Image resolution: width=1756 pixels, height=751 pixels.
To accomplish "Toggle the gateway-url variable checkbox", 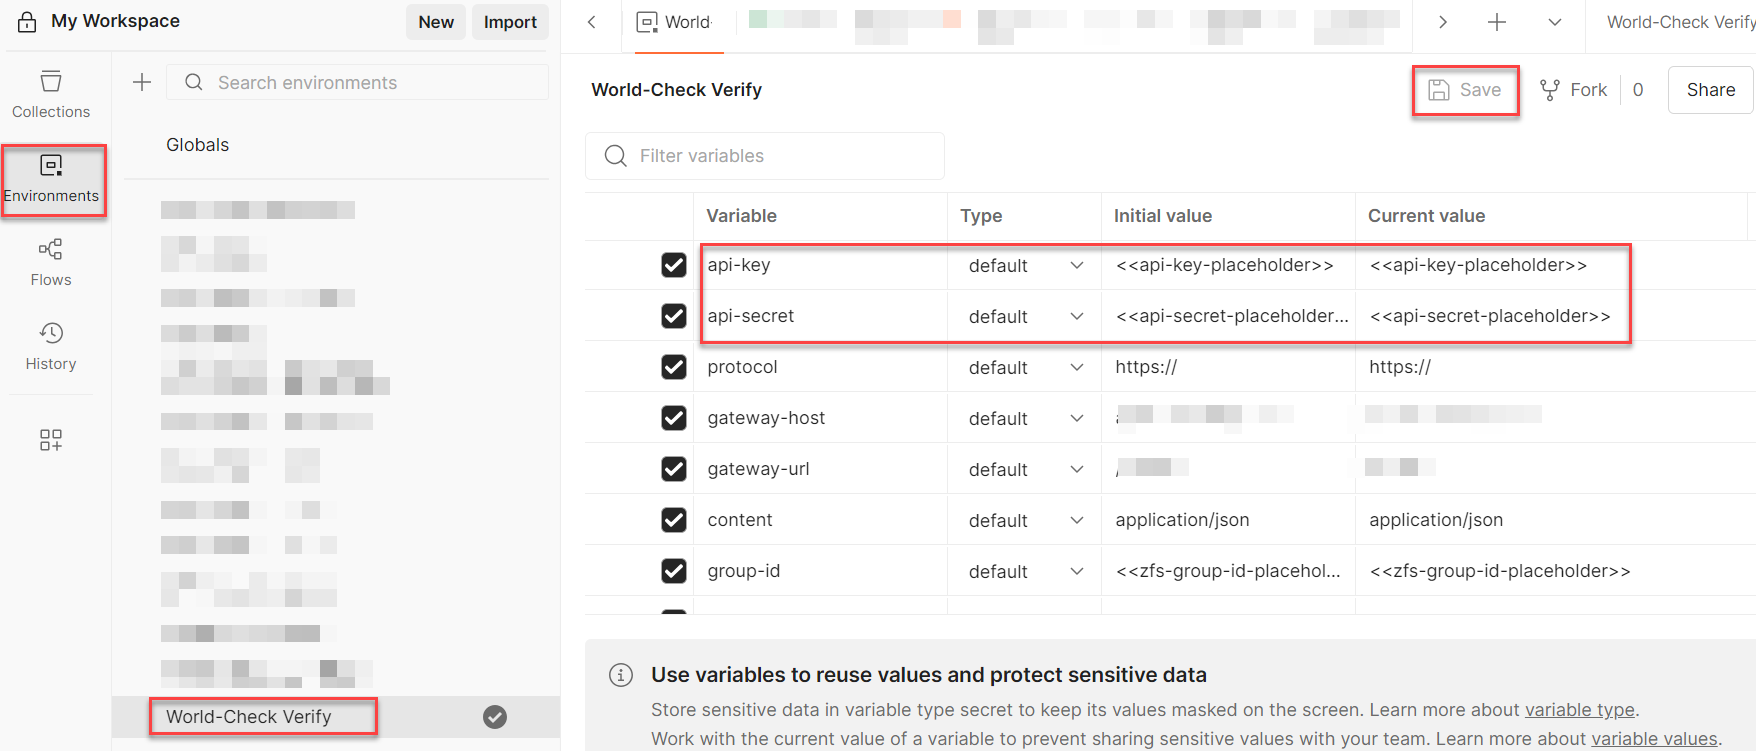I will (x=674, y=469).
